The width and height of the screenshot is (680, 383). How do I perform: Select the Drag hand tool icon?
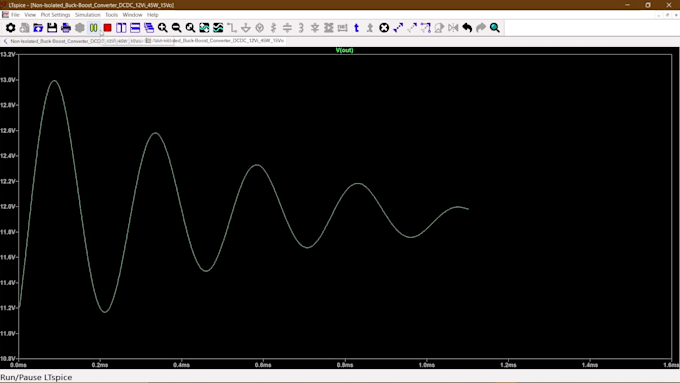click(439, 28)
